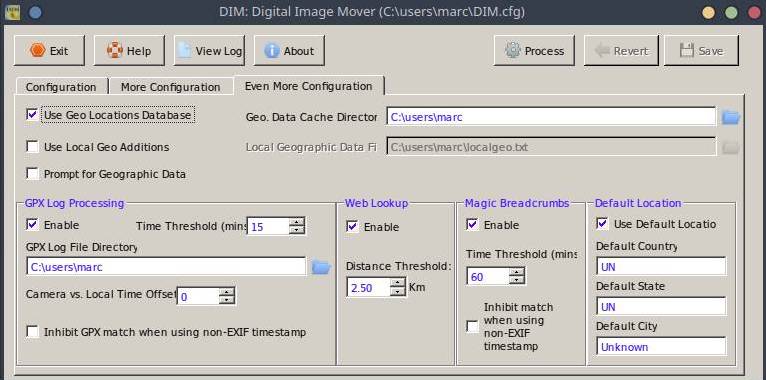This screenshot has width=766, height=380.
Task: Click the Default City Unknown field
Action: [661, 347]
